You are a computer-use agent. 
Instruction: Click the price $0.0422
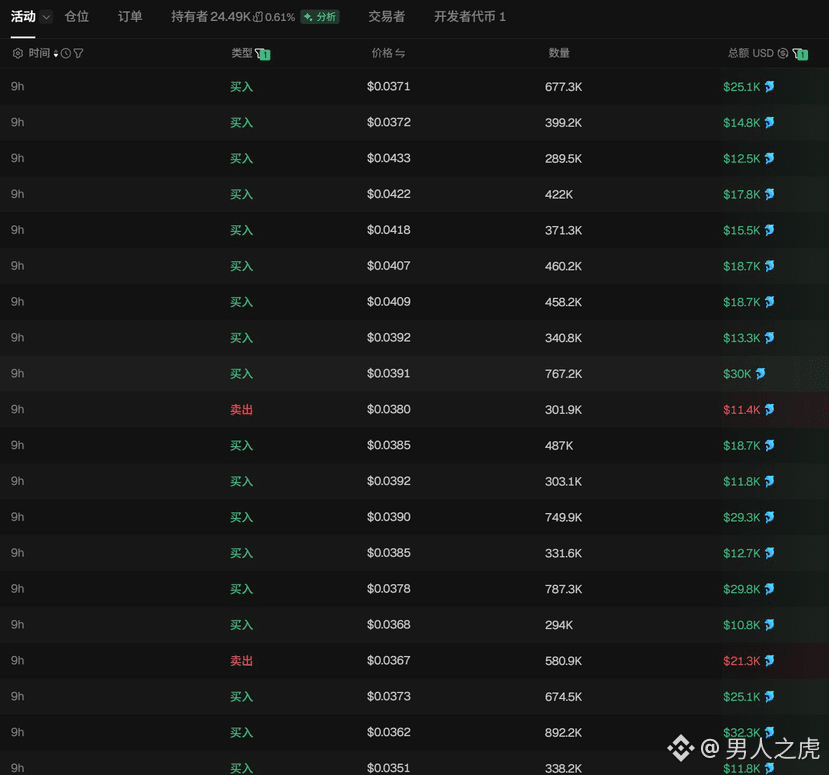tap(389, 194)
